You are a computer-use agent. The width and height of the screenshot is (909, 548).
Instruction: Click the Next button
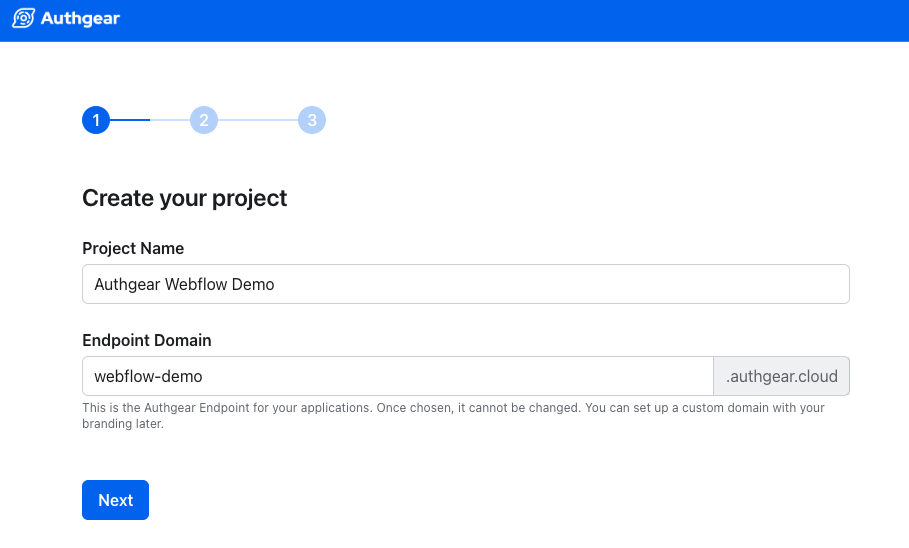[x=115, y=500]
